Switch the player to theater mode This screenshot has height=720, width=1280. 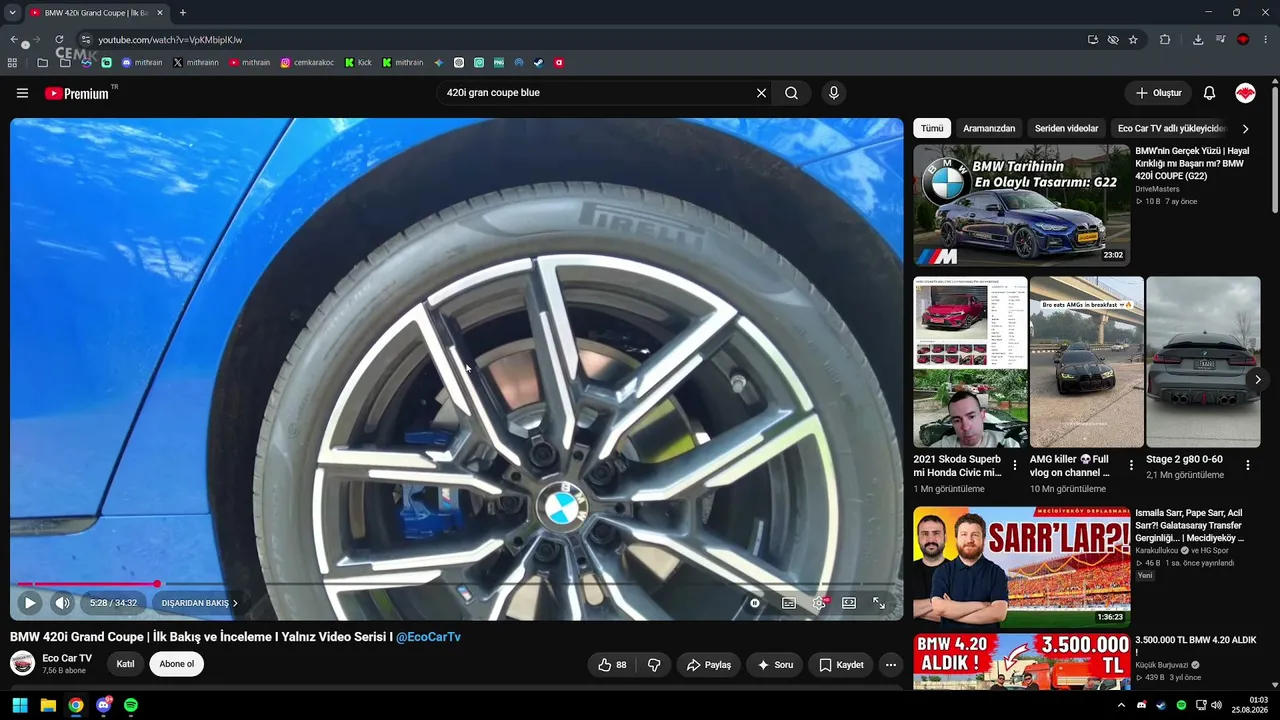pyautogui.click(x=849, y=603)
